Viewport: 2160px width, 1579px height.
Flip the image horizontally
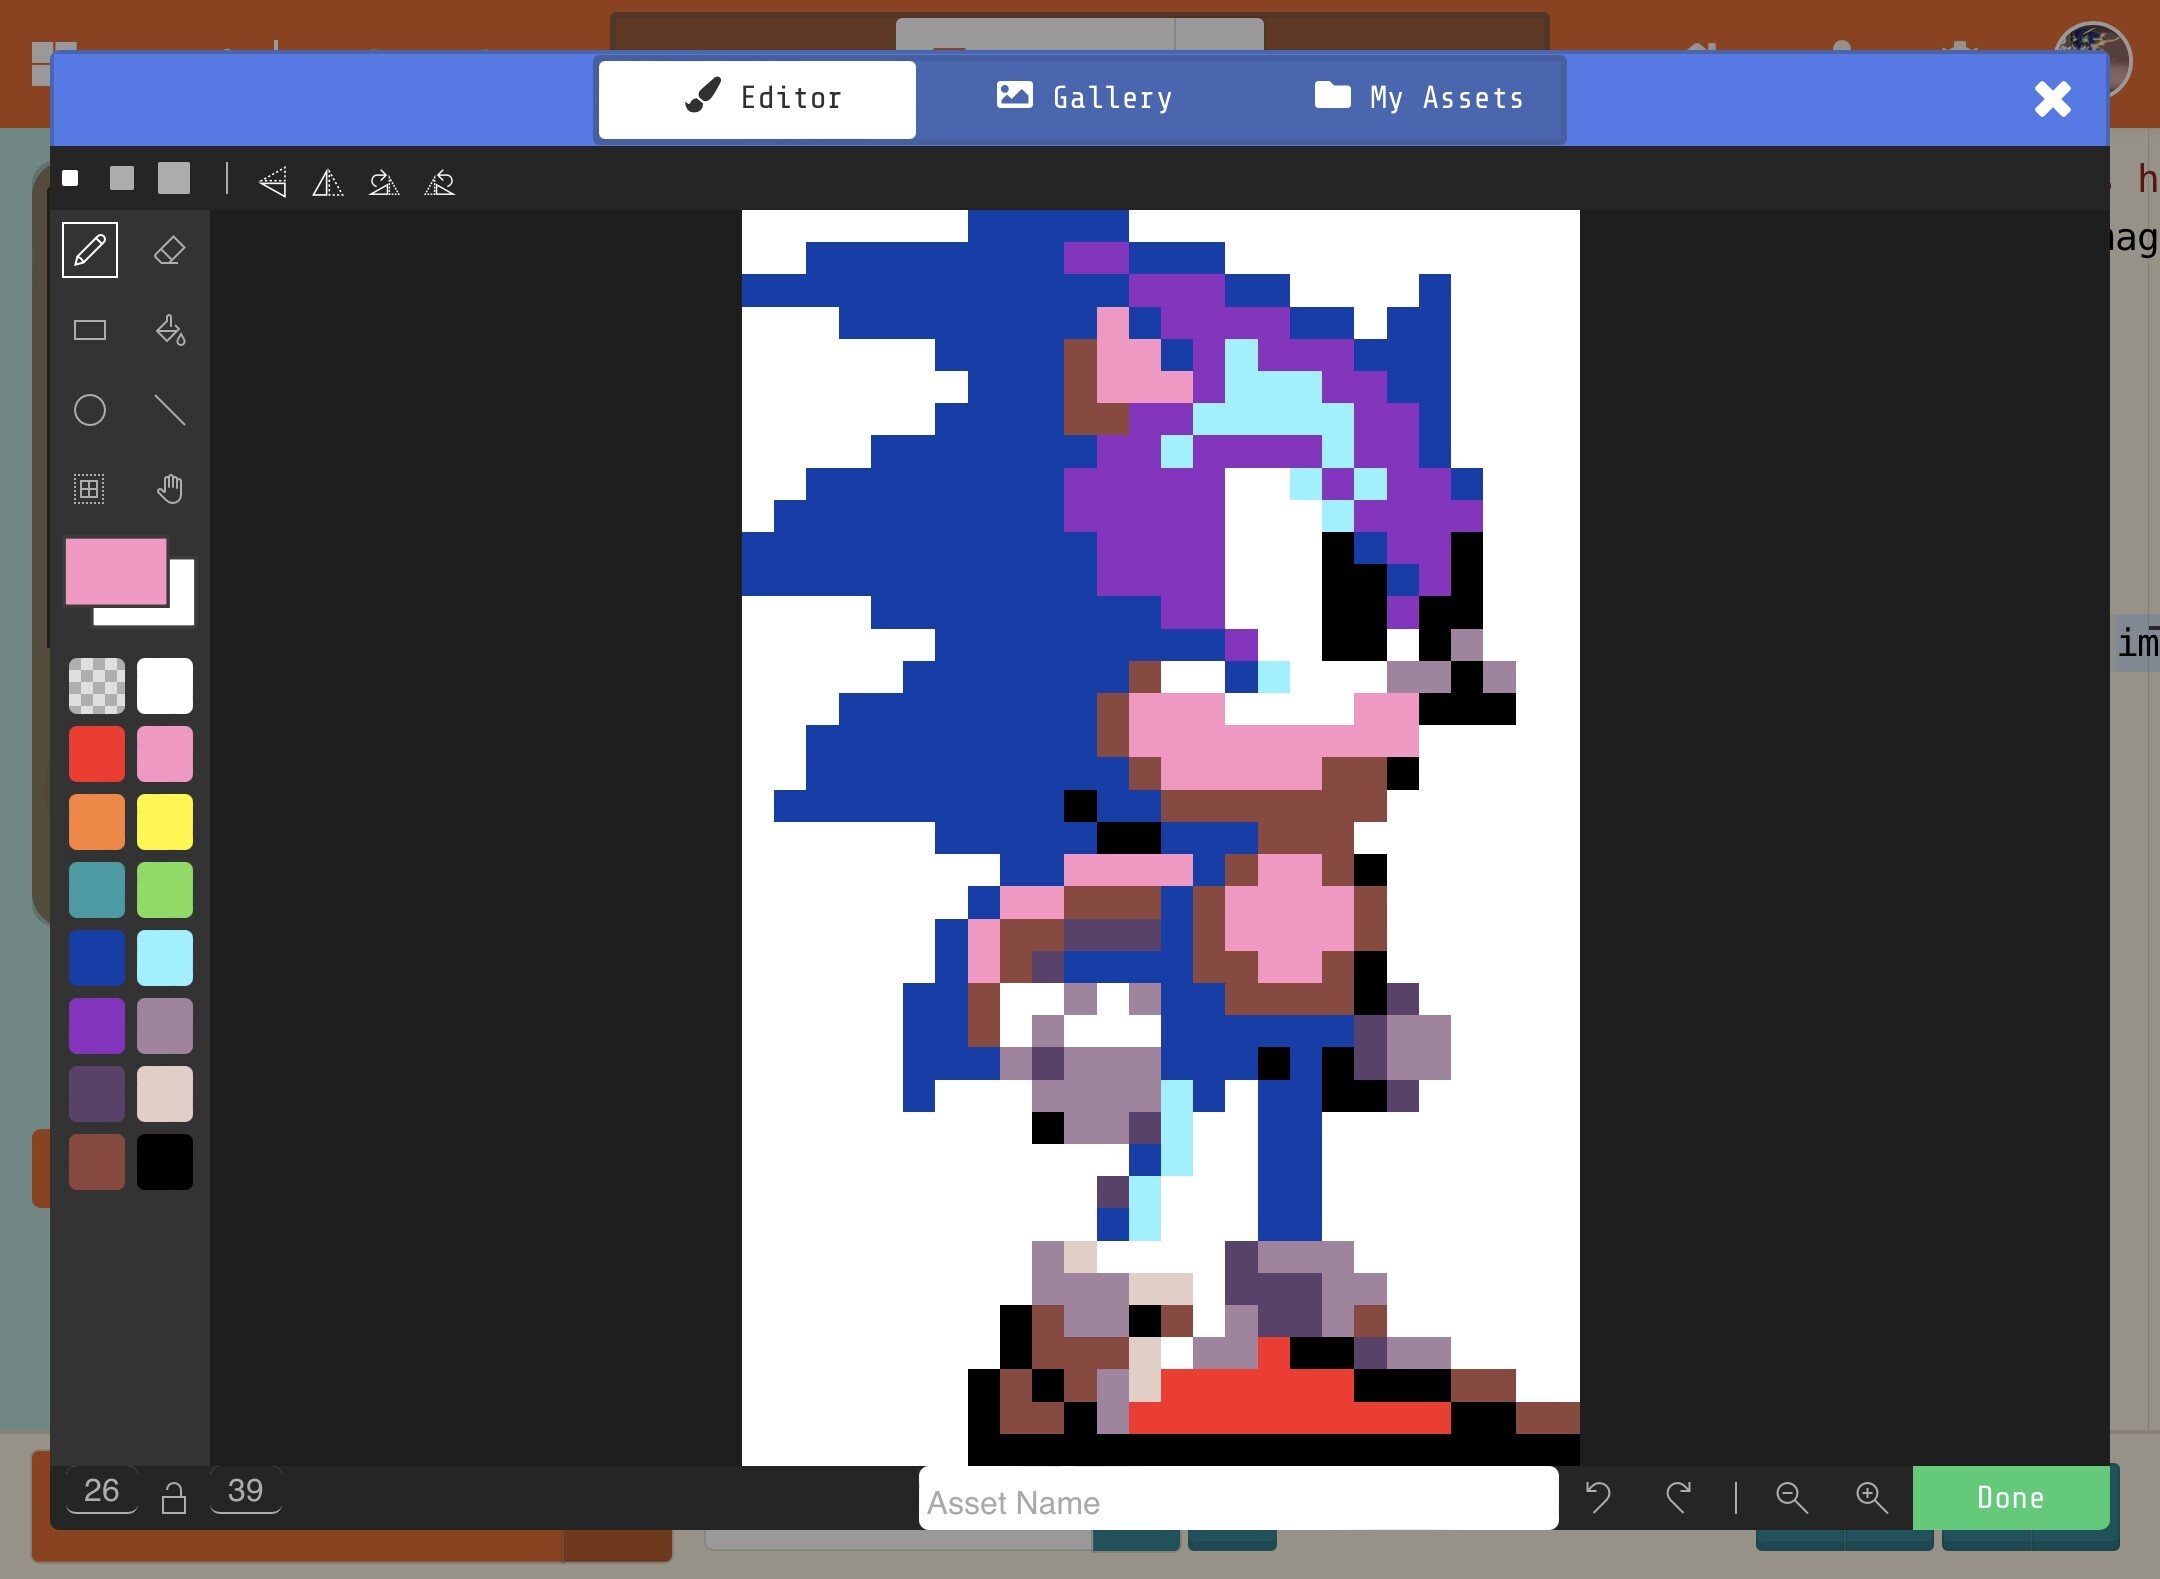tap(328, 182)
